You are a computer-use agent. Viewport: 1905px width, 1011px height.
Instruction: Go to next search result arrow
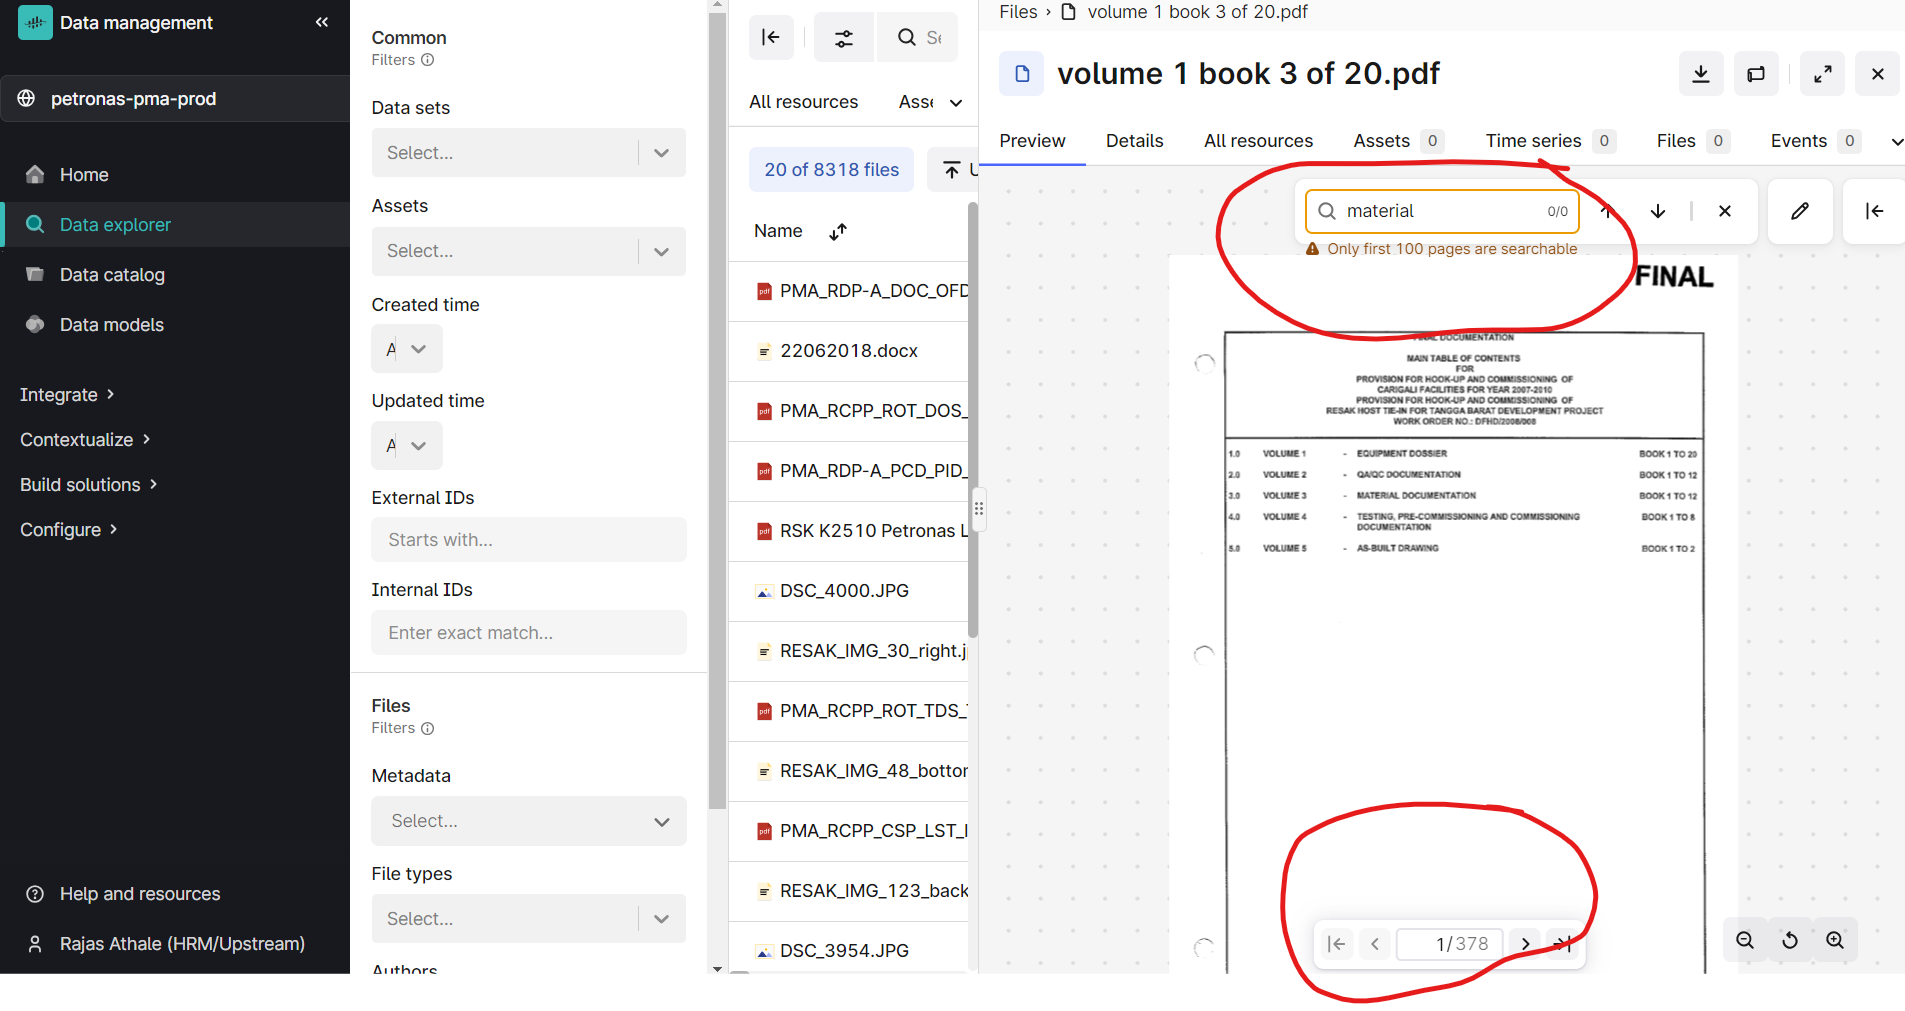coord(1657,211)
